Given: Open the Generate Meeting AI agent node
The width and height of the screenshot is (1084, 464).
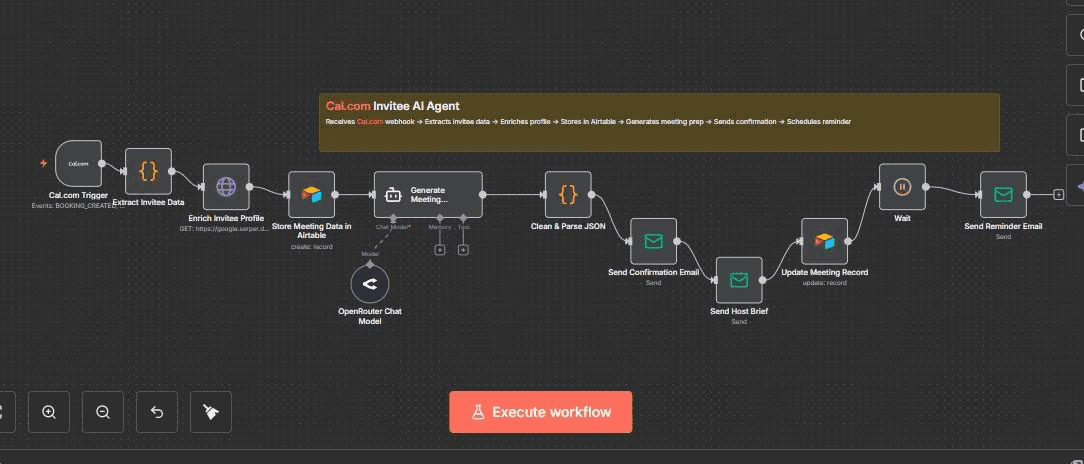Looking at the screenshot, I should 428,195.
